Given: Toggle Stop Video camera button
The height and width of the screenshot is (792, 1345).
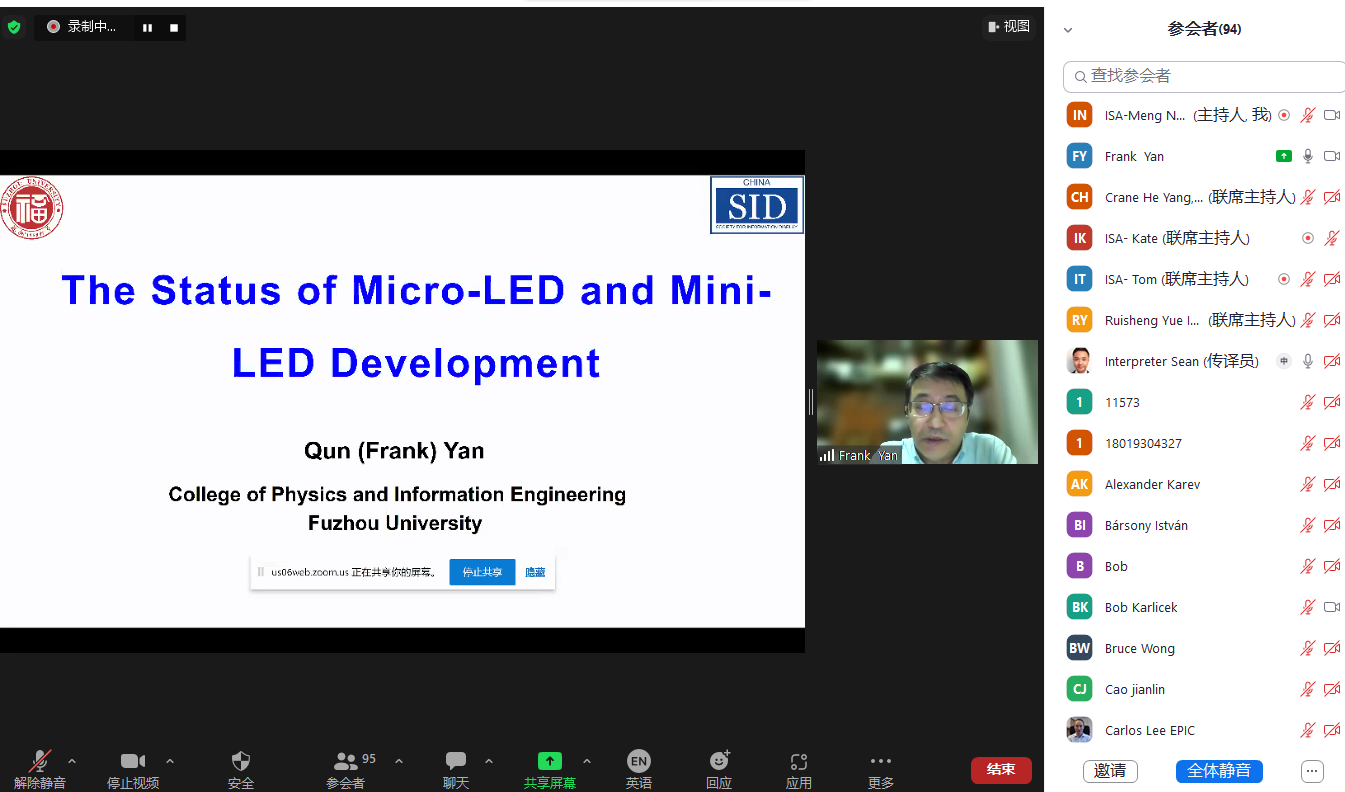Looking at the screenshot, I should tap(133, 767).
